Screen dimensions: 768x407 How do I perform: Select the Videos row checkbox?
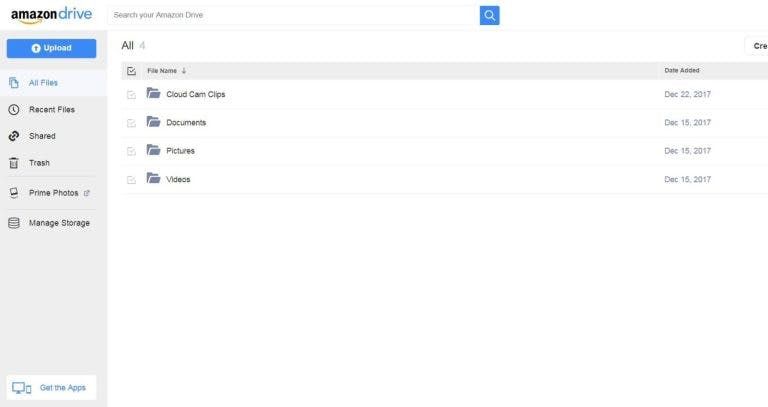tap(131, 180)
